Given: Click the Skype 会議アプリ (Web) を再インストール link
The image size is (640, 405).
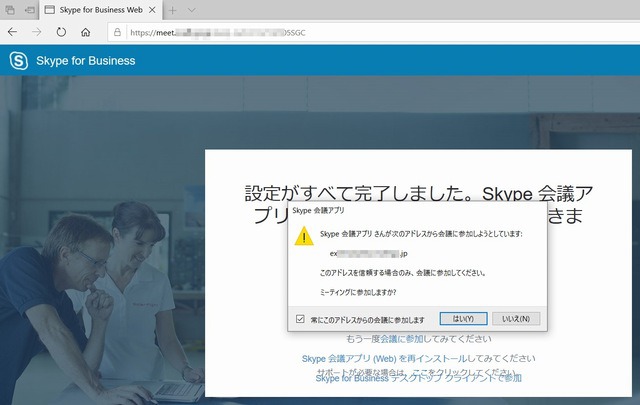Looking at the screenshot, I should coord(384,359).
